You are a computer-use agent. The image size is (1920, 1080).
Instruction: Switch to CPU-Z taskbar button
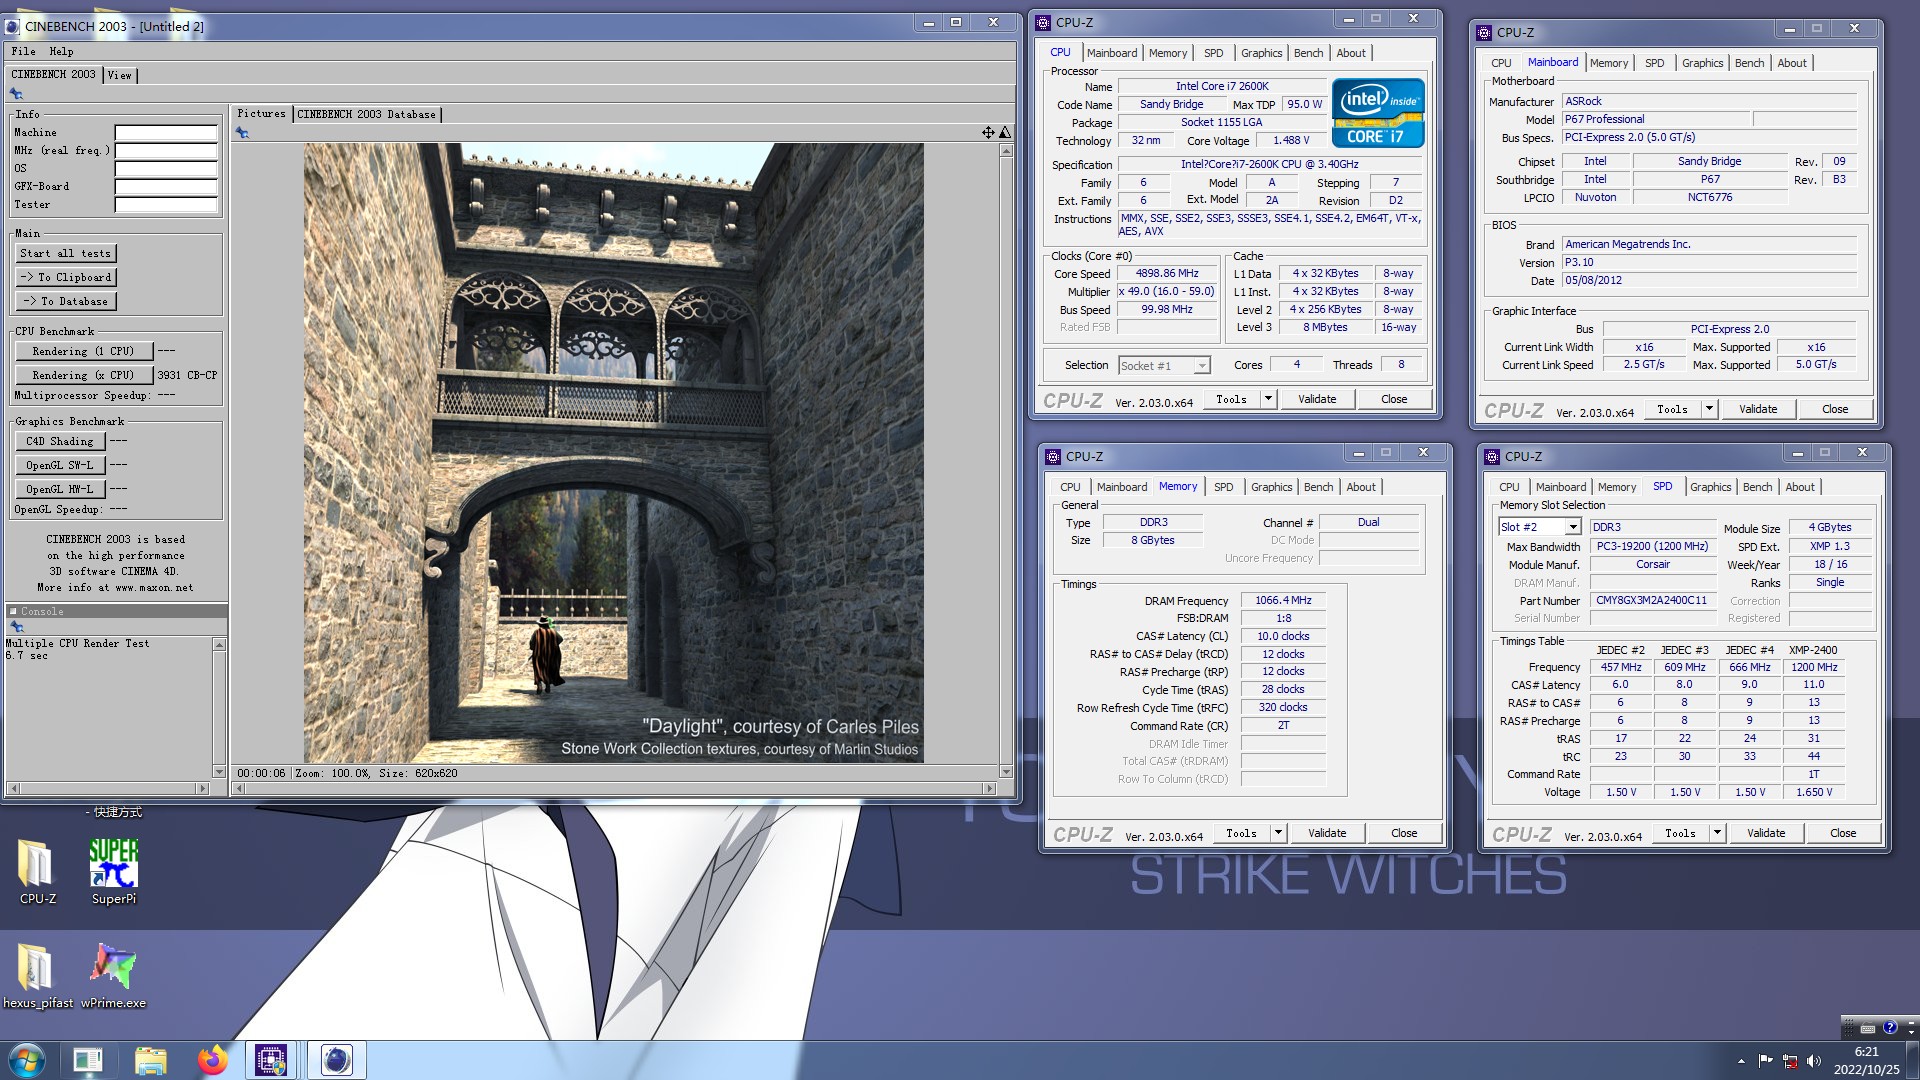click(x=271, y=1060)
